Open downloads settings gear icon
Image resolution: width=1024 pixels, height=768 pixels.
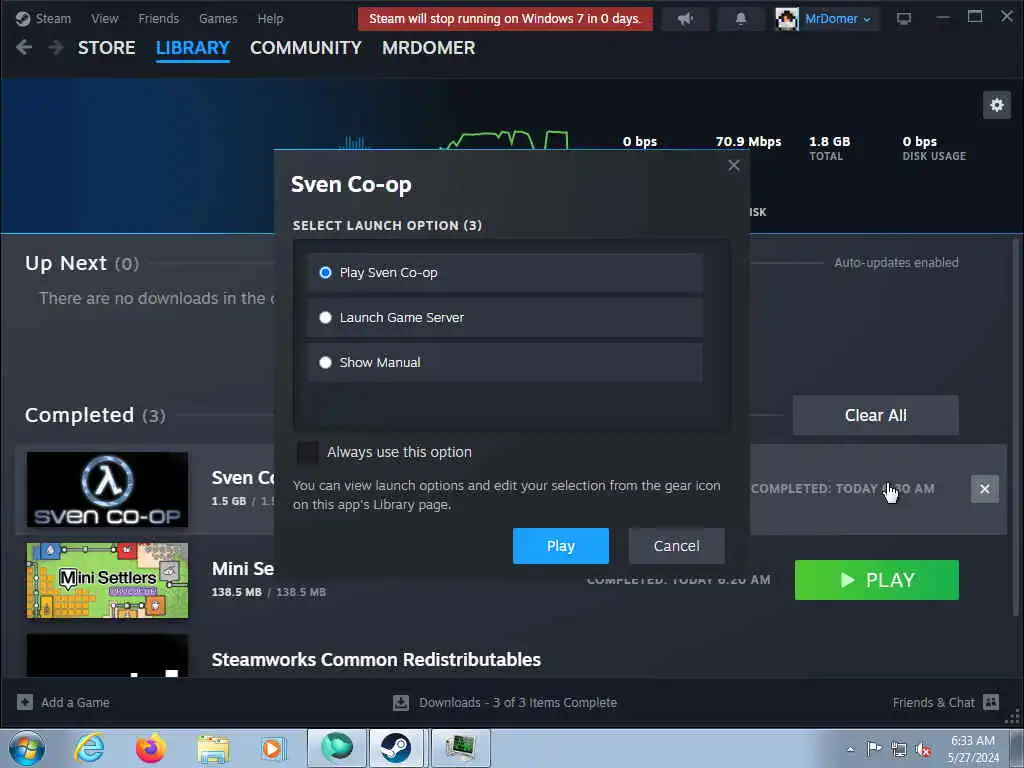pos(997,104)
